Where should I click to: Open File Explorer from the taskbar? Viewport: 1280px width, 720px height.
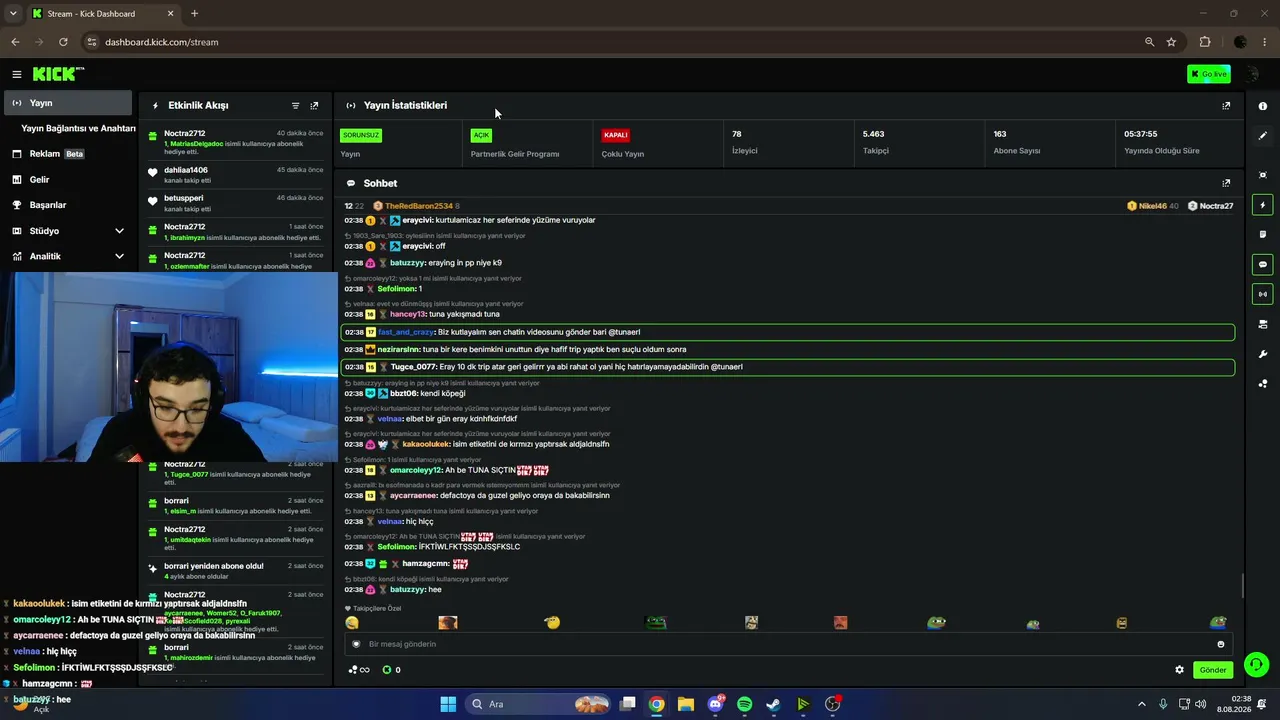686,704
